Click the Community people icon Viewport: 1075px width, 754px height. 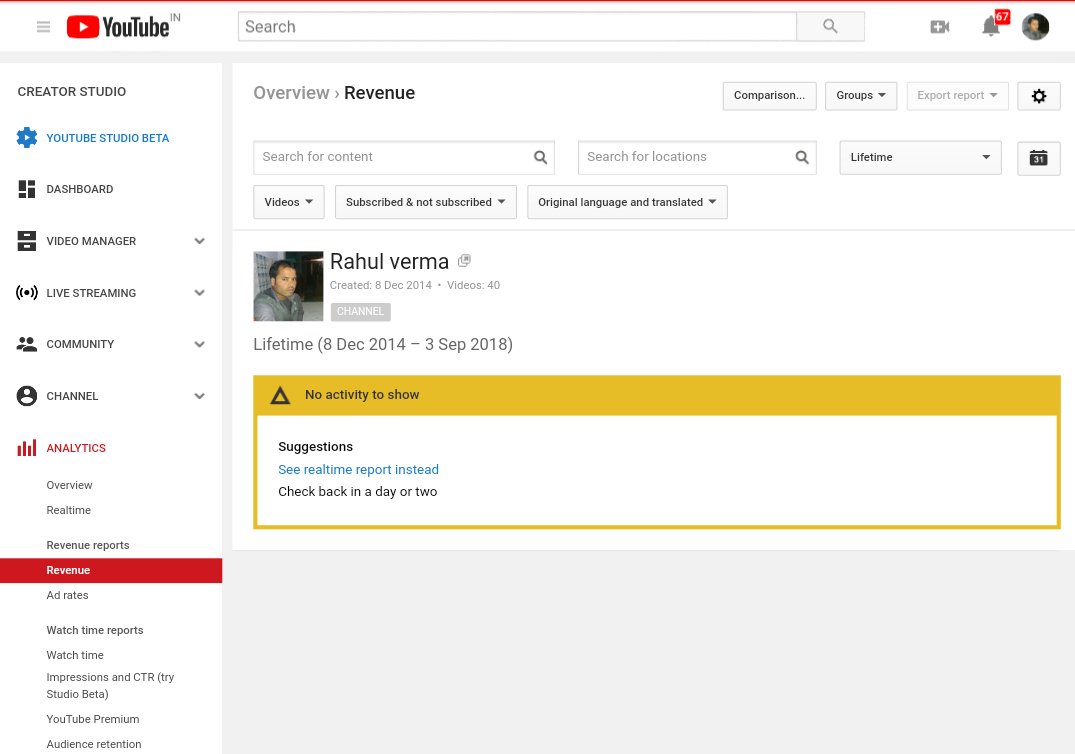tap(27, 344)
